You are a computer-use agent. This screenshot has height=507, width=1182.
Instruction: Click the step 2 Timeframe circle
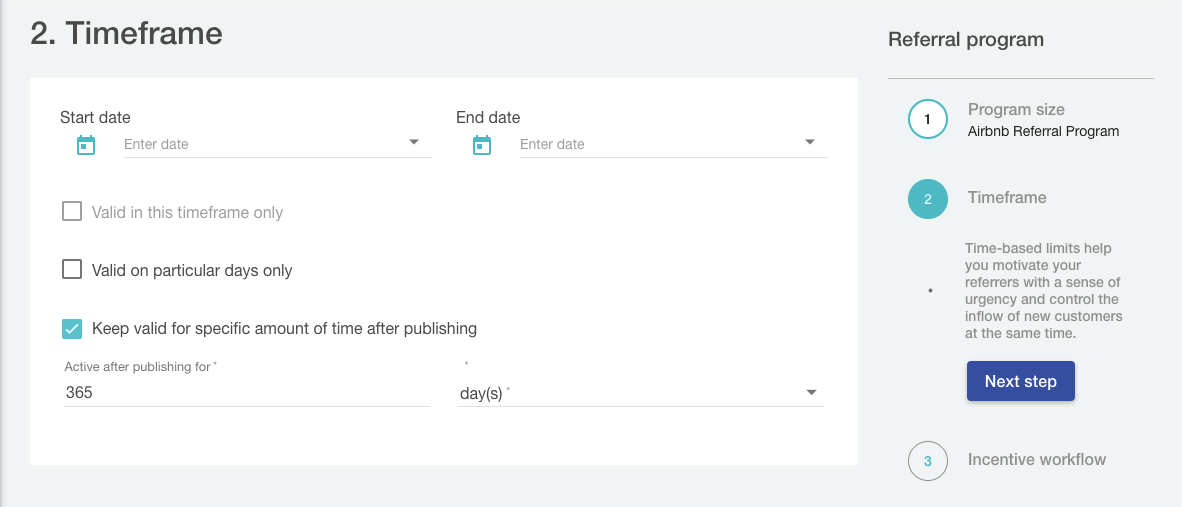click(927, 199)
